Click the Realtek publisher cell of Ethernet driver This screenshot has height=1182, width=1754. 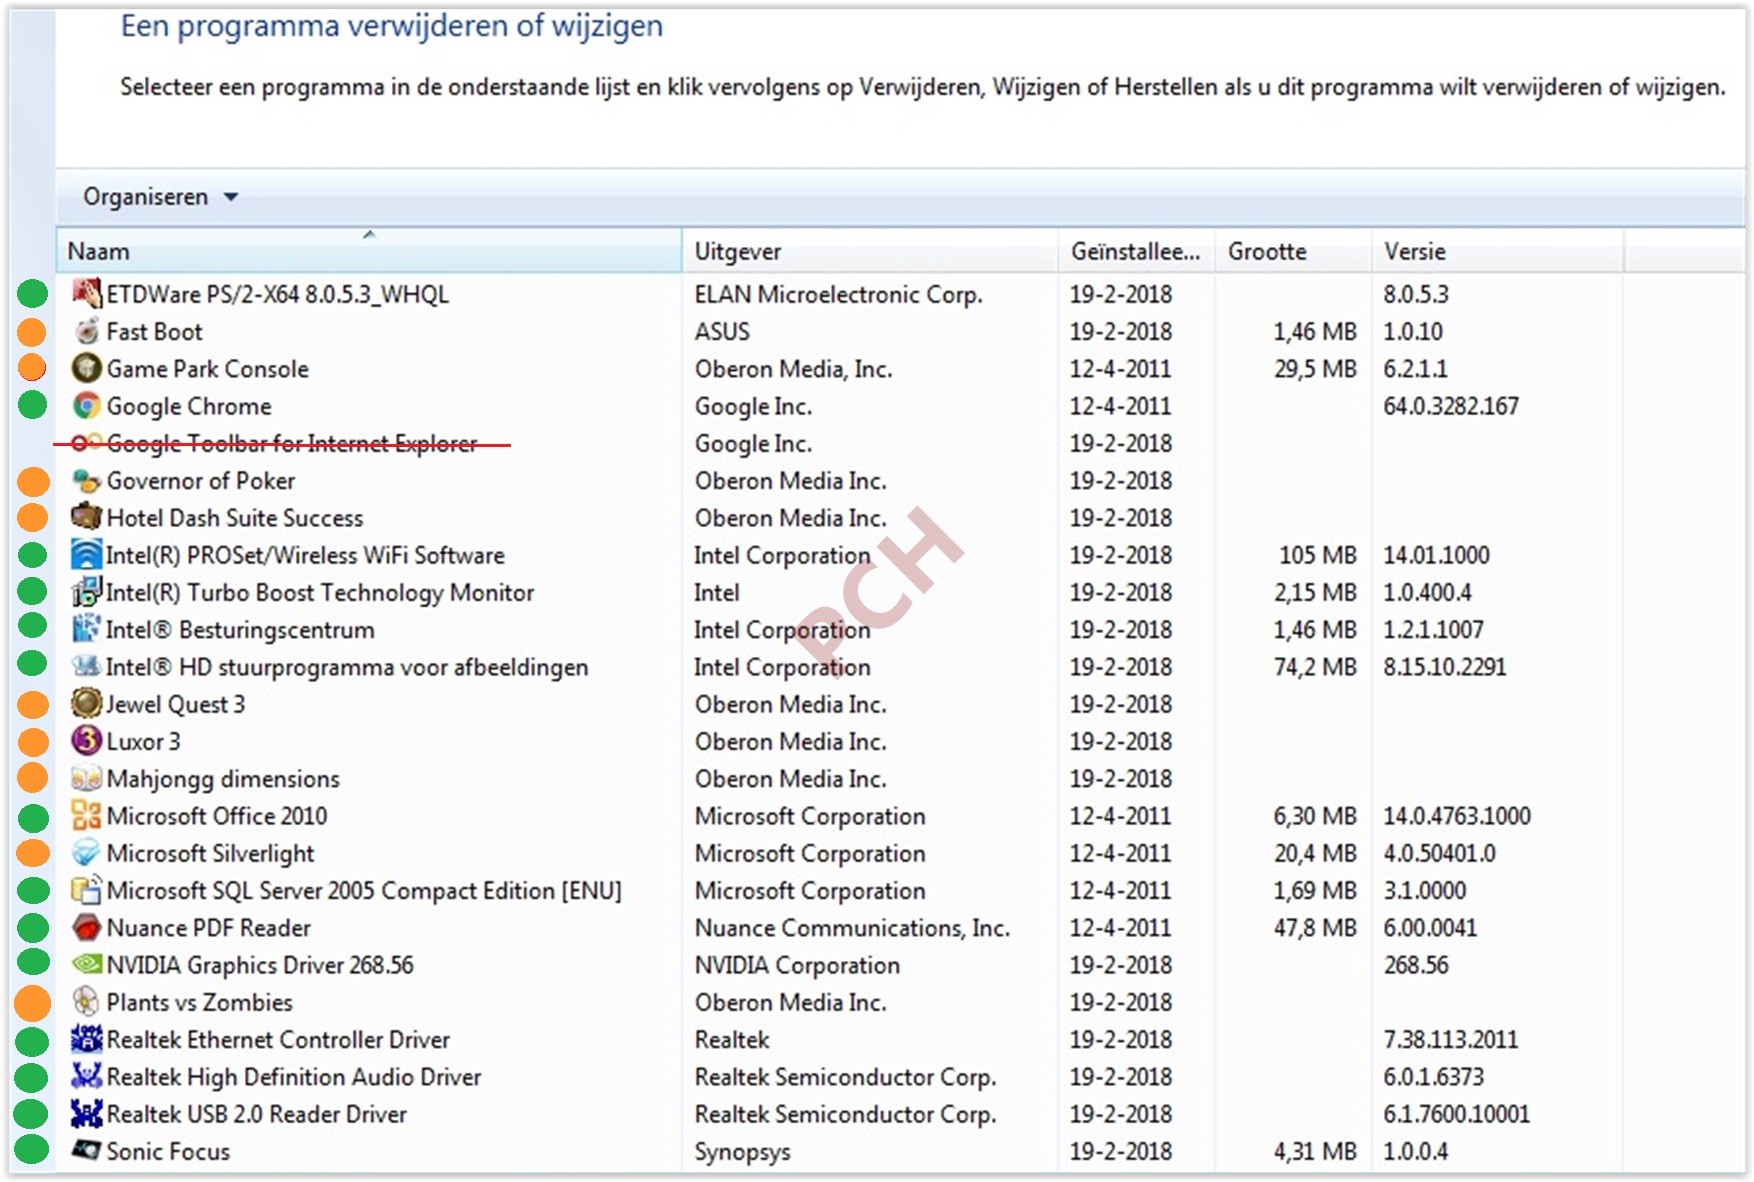[732, 1040]
